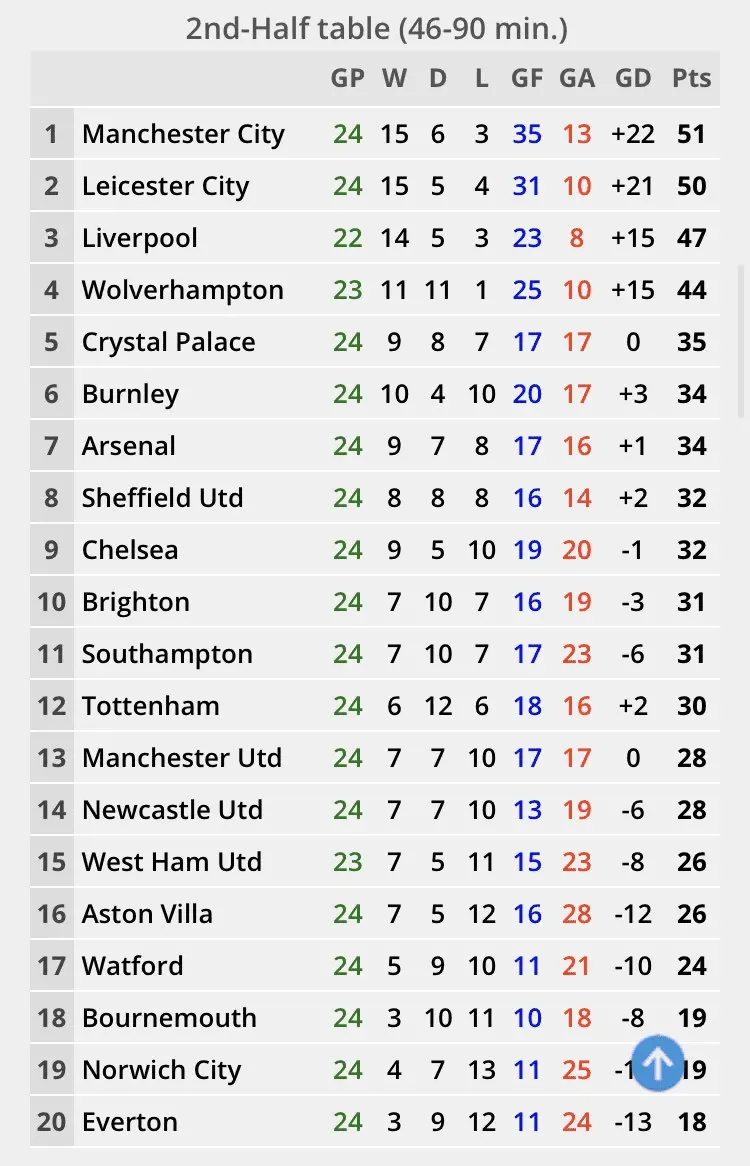Open Crystal Palace team page

[168, 342]
